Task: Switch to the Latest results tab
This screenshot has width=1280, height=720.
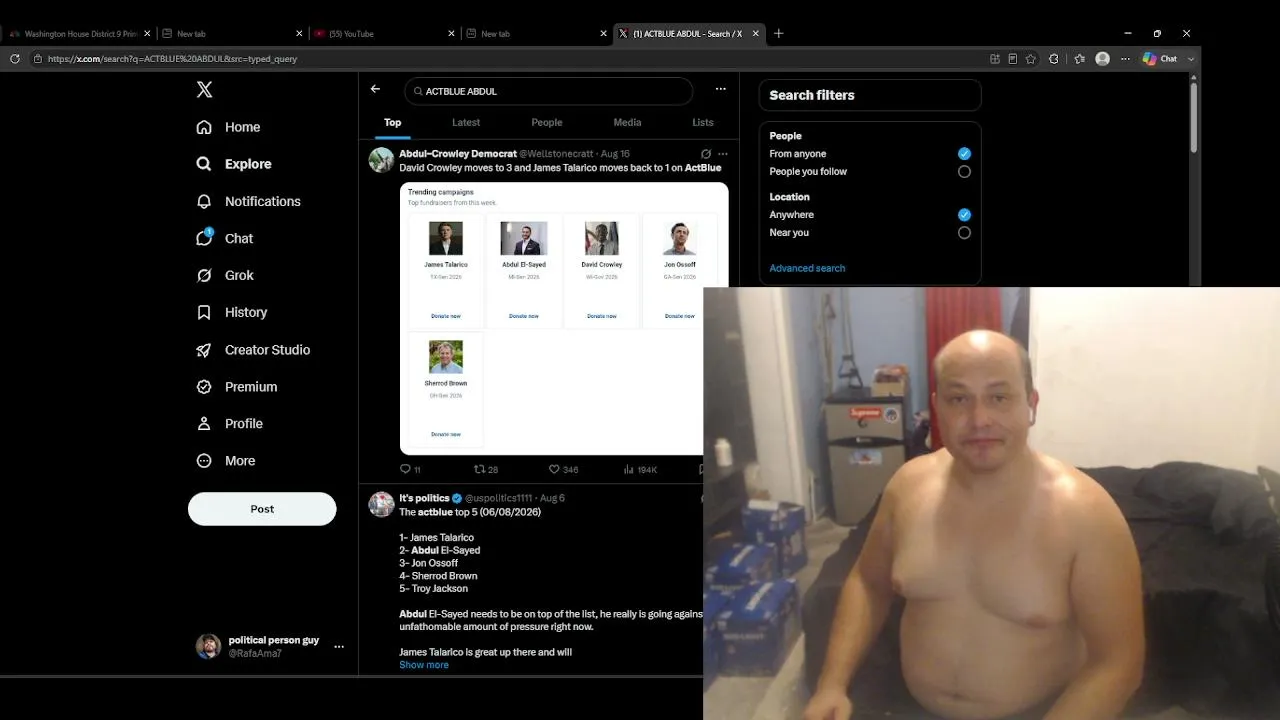Action: pyautogui.click(x=466, y=123)
